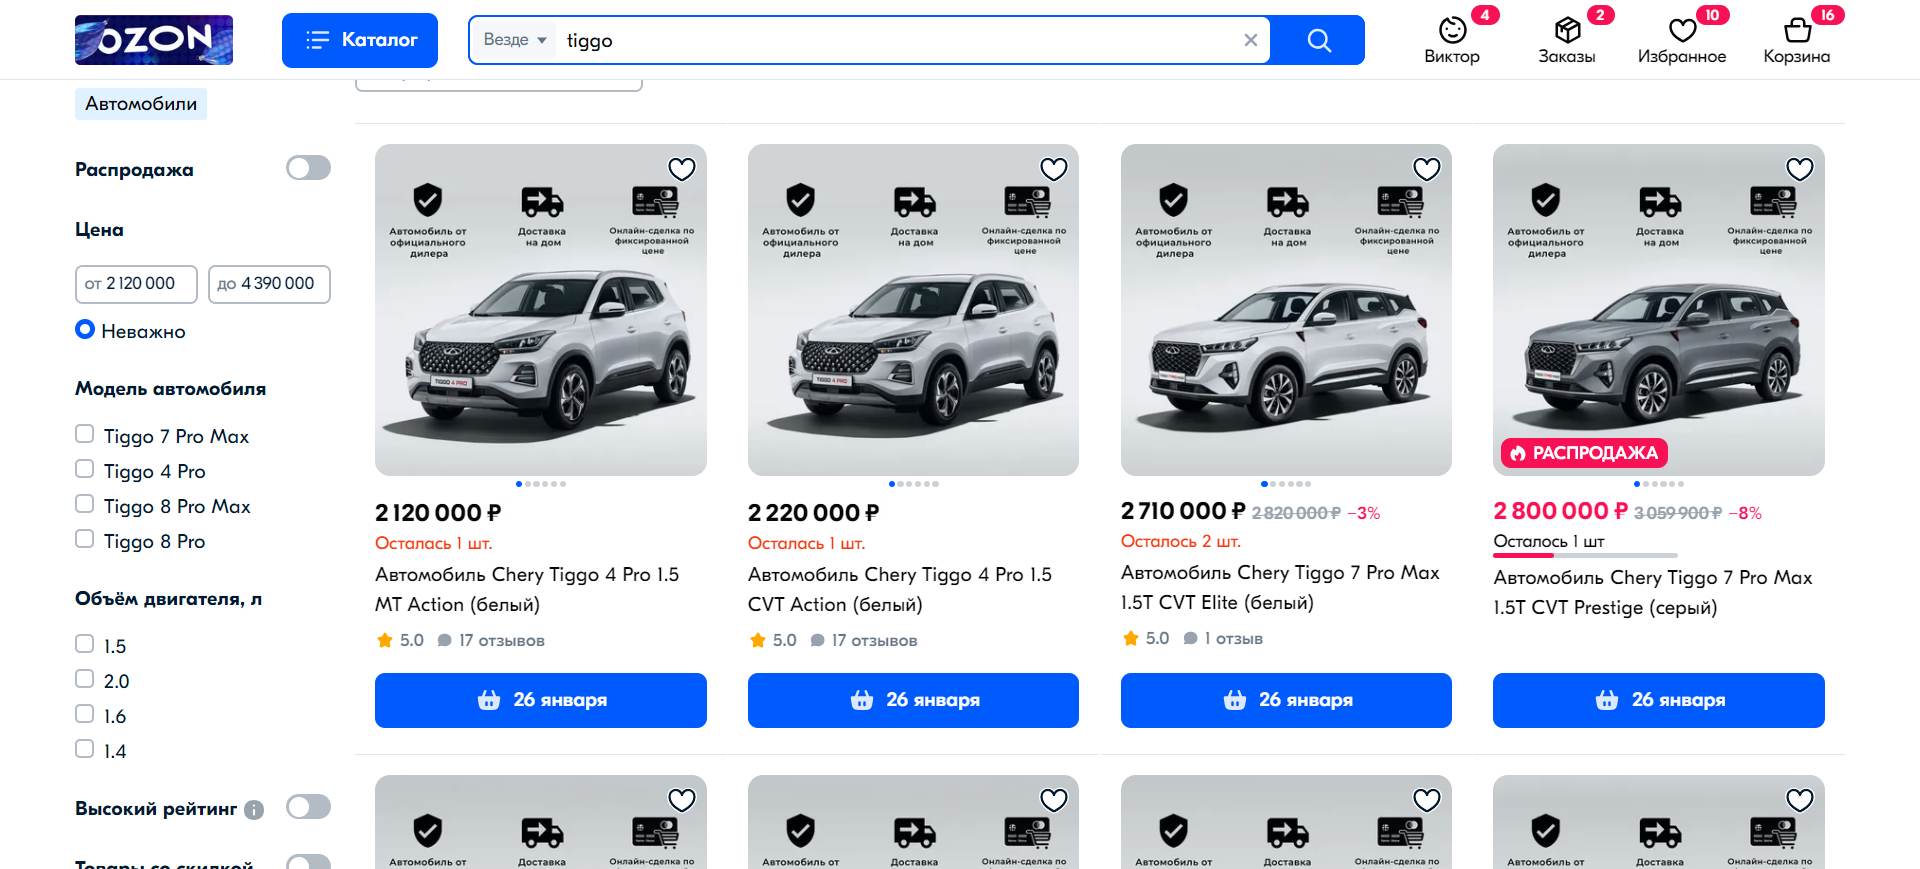This screenshot has height=869, width=1920.
Task: Open the Tiggo 4 Pro 1.5 CVT Action title
Action: pos(900,590)
